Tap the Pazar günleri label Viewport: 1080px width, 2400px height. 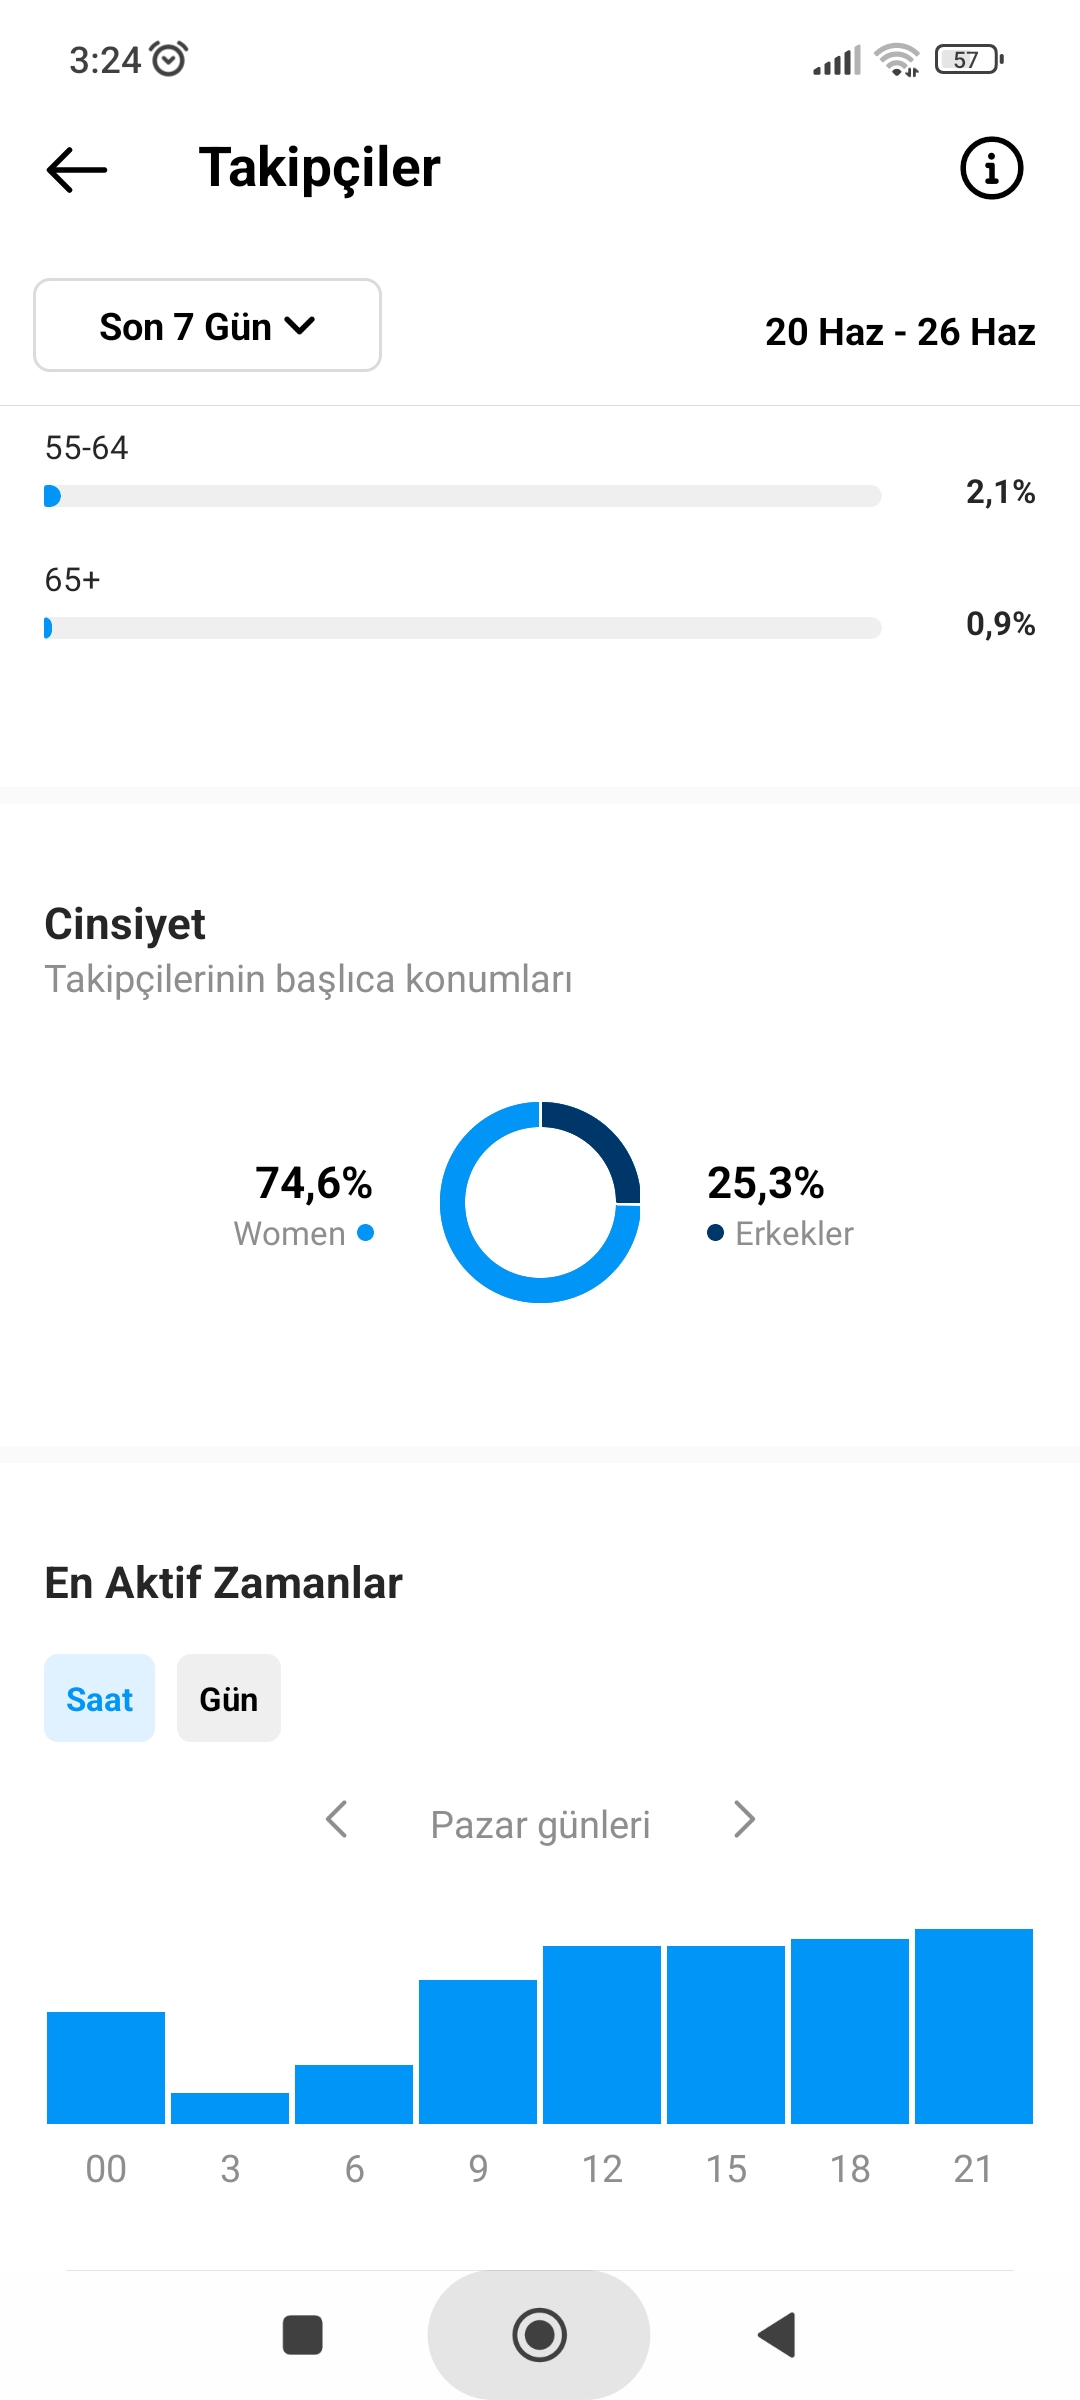coord(540,1825)
